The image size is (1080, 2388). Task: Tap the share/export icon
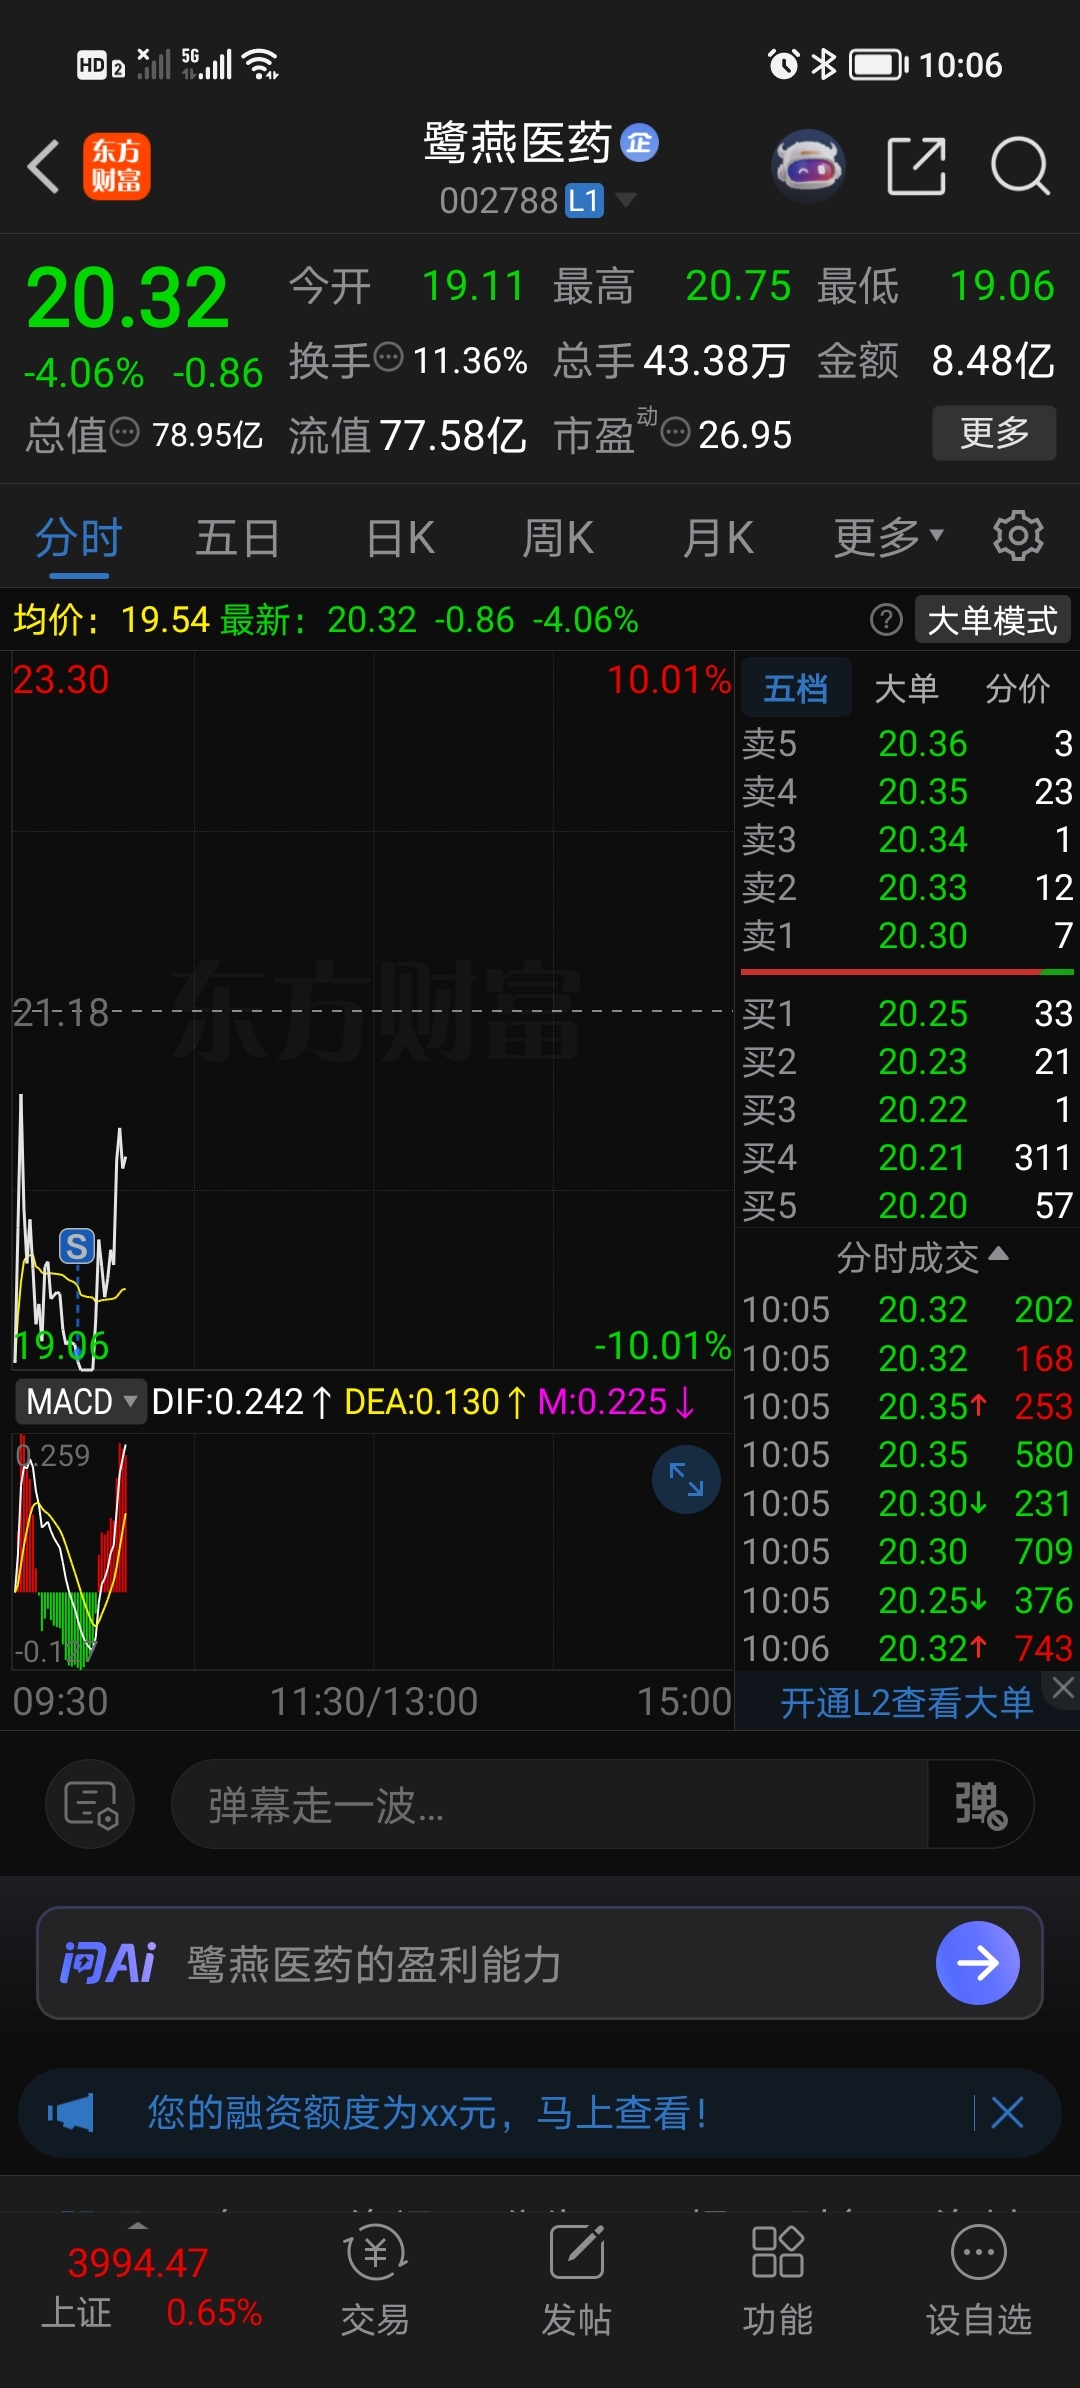click(x=917, y=166)
